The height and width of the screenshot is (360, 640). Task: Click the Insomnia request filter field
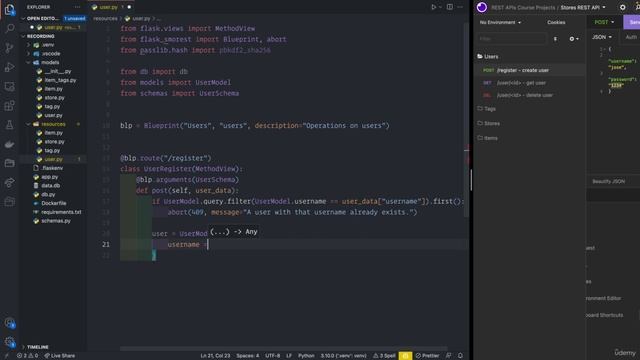tap(512, 39)
